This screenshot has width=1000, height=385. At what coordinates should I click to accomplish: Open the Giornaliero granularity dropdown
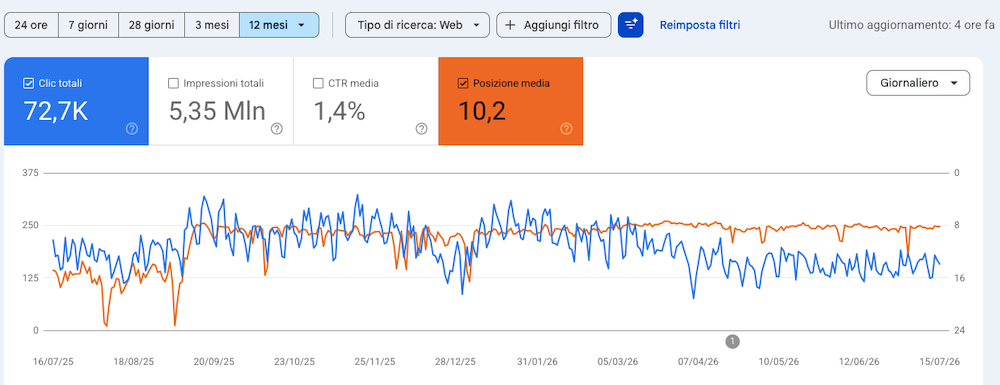point(918,83)
